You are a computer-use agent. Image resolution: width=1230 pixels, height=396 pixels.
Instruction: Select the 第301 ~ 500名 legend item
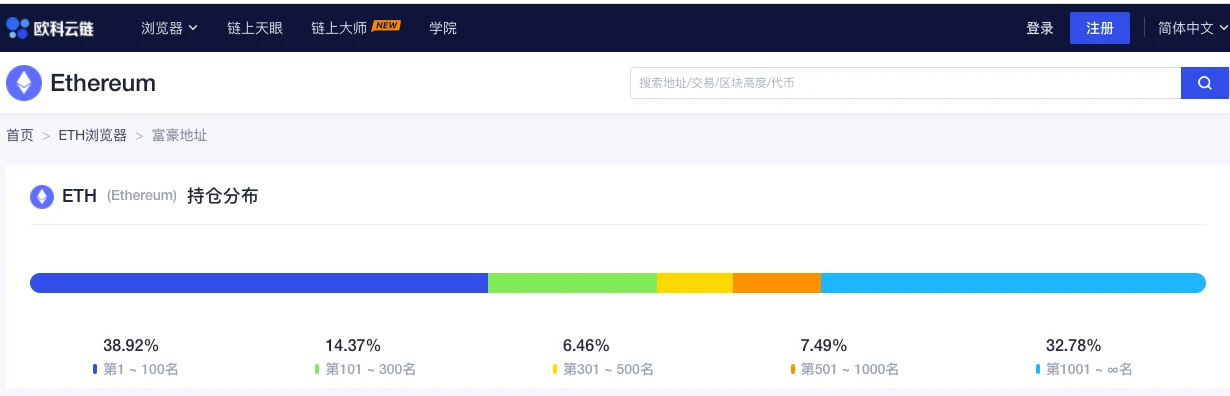point(603,369)
